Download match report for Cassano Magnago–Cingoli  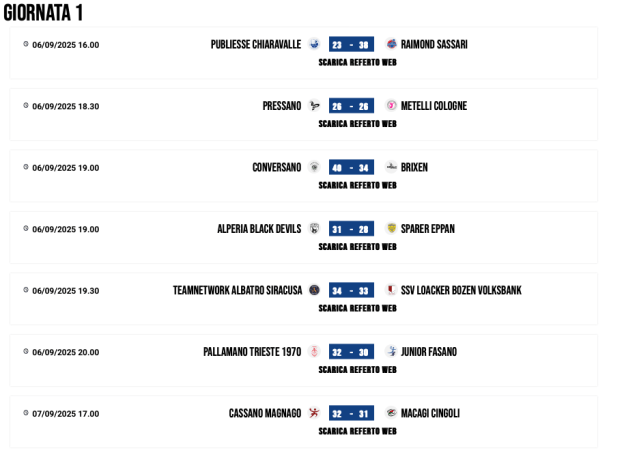357,431
